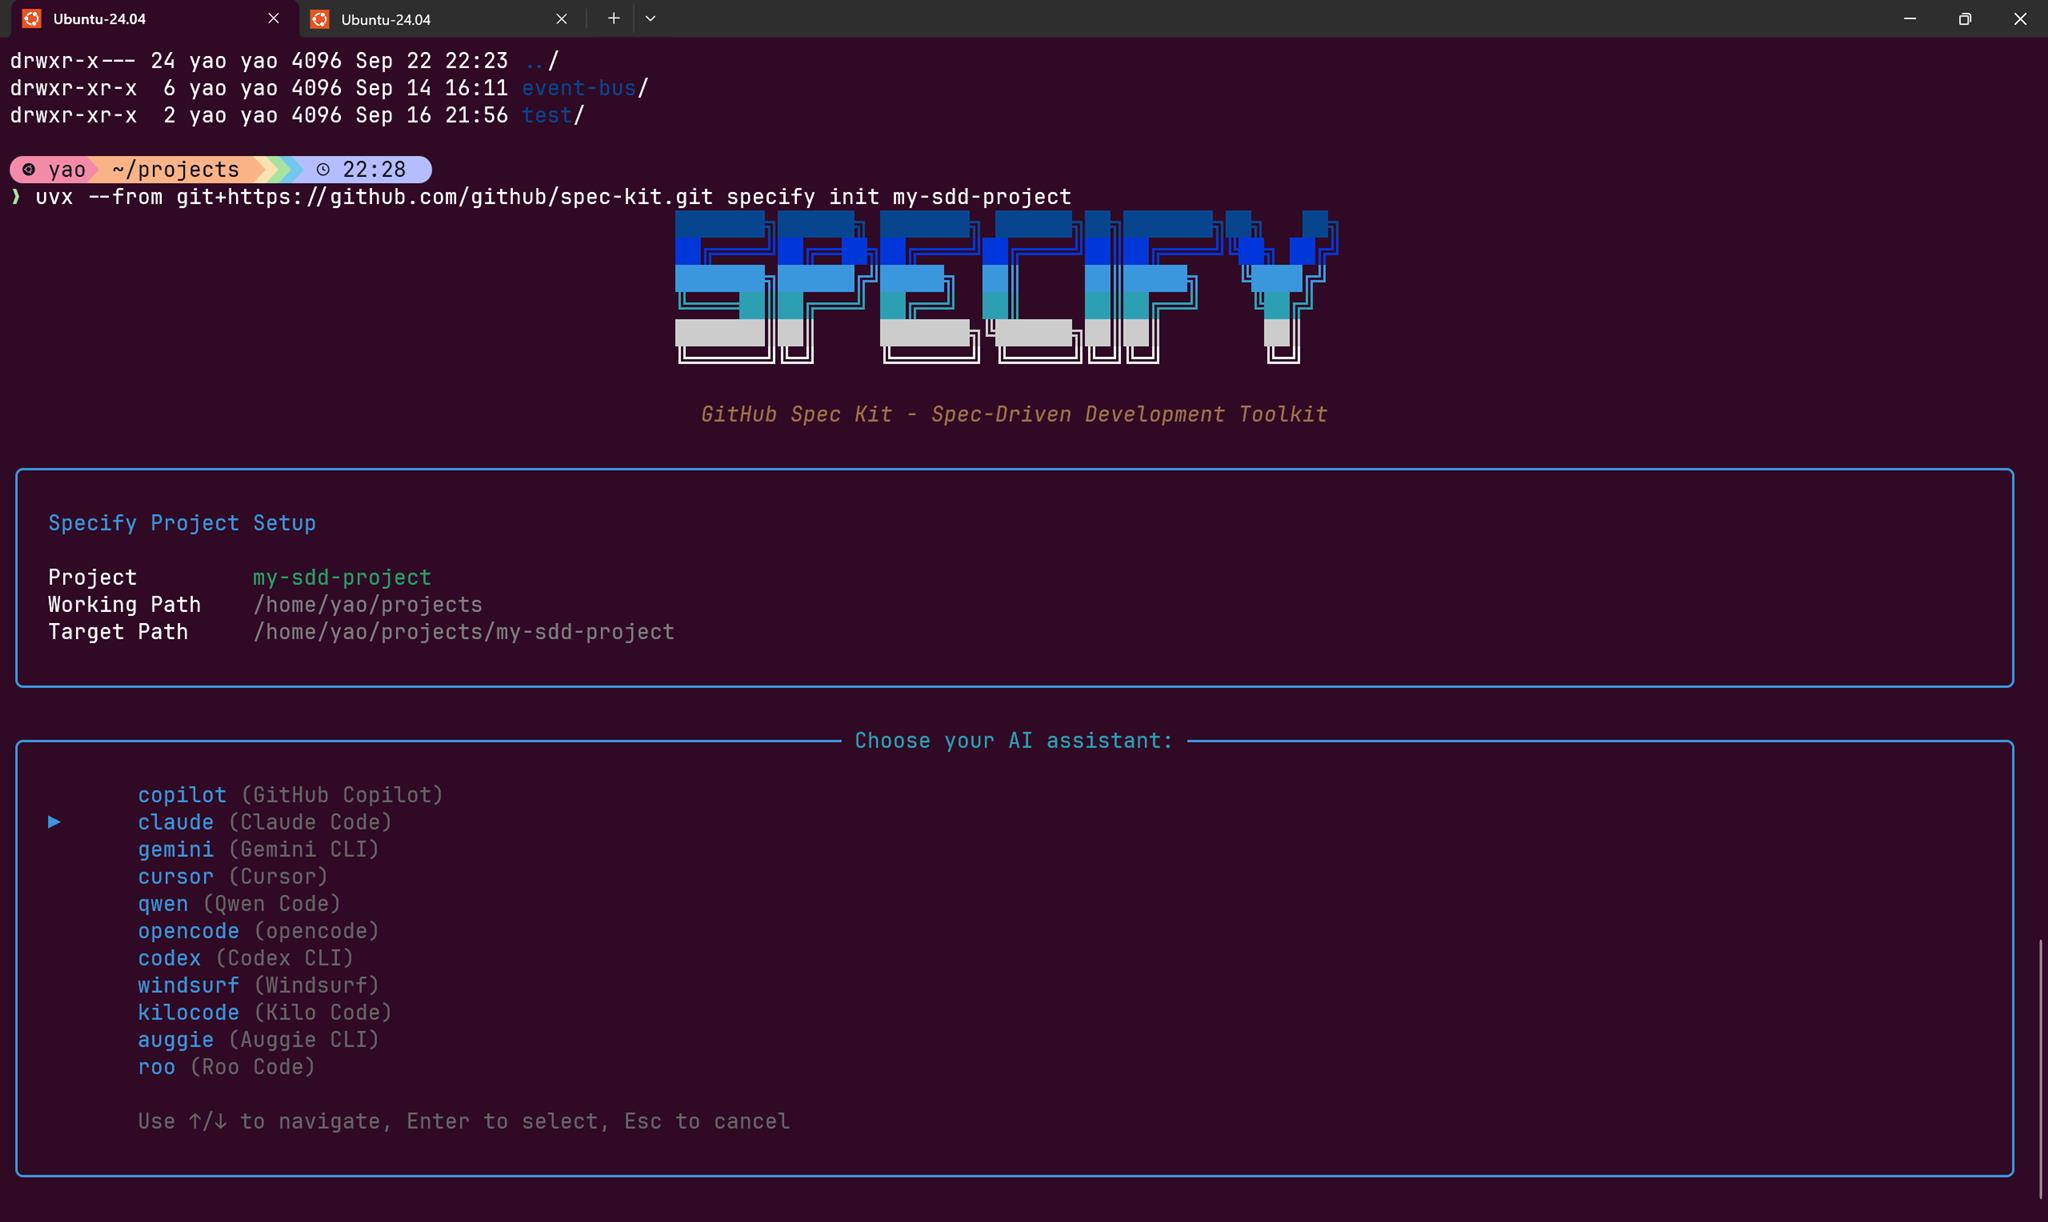2048x1222 pixels.
Task: Open a new terminal tab with plus
Action: (613, 18)
